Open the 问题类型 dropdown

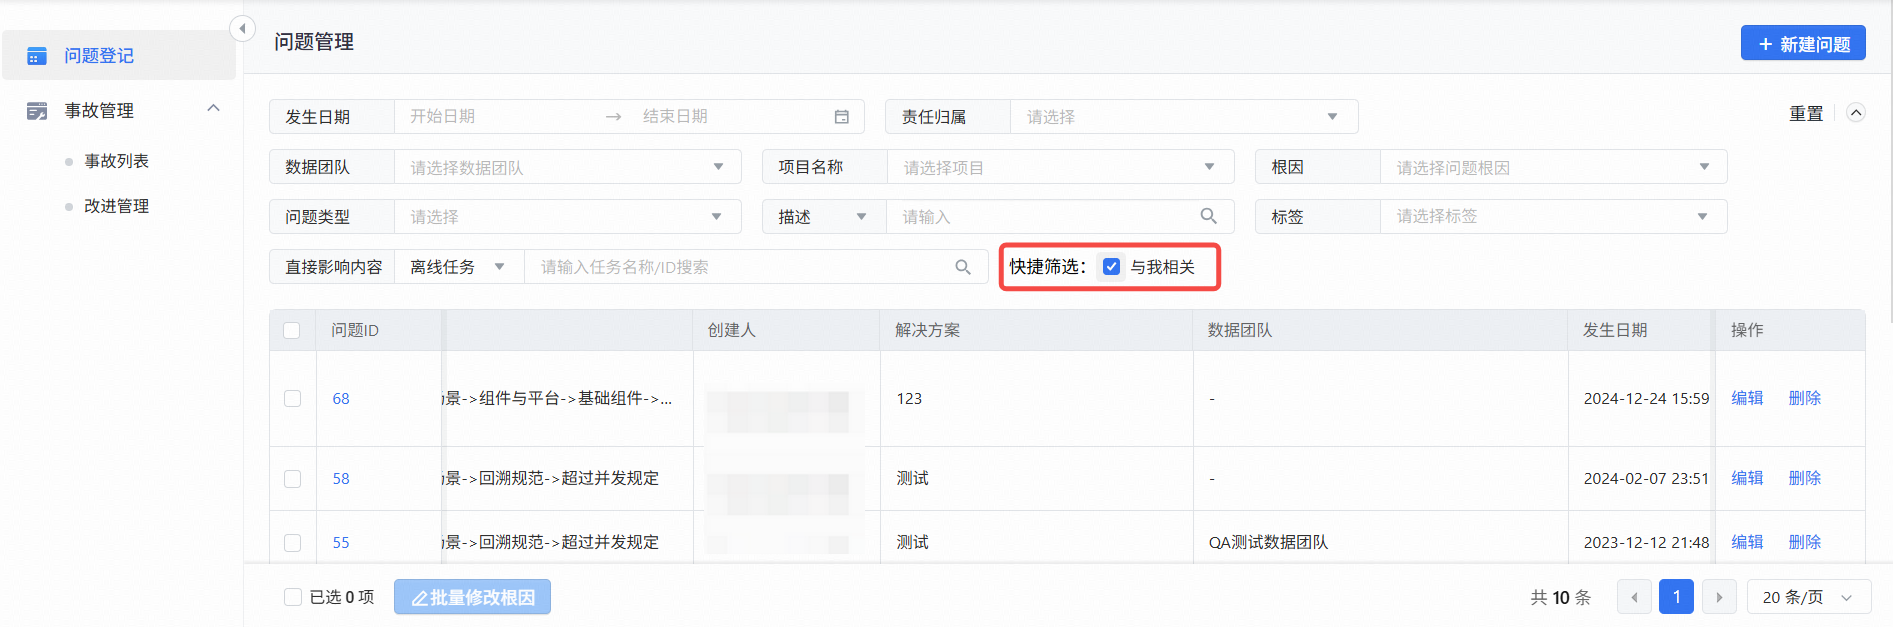[x=567, y=217]
